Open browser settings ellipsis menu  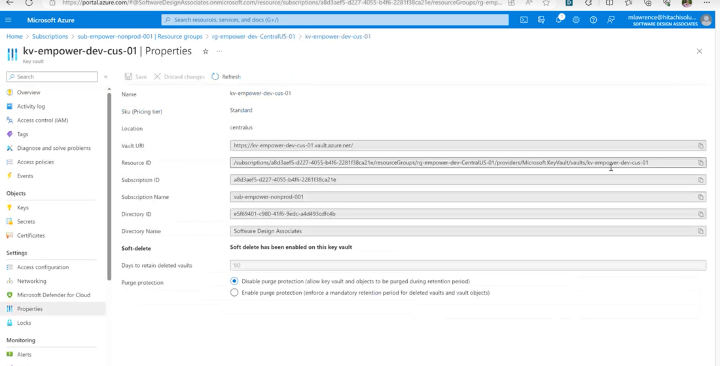(x=707, y=3)
